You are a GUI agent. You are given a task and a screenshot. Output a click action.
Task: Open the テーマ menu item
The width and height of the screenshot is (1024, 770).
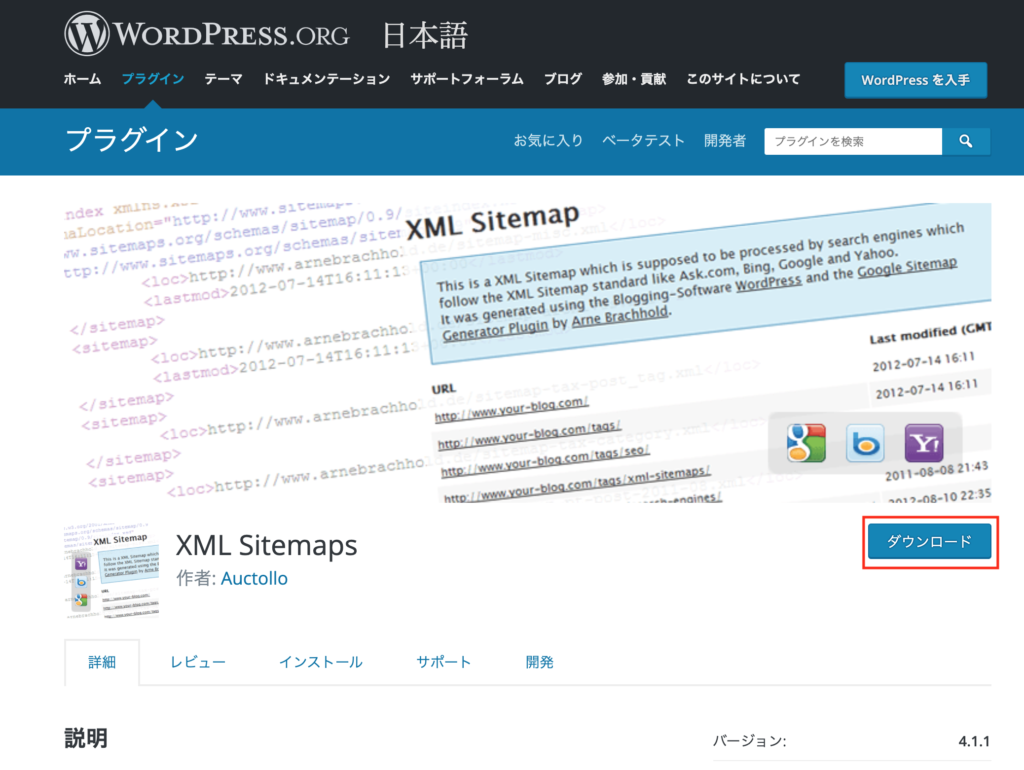tap(223, 79)
